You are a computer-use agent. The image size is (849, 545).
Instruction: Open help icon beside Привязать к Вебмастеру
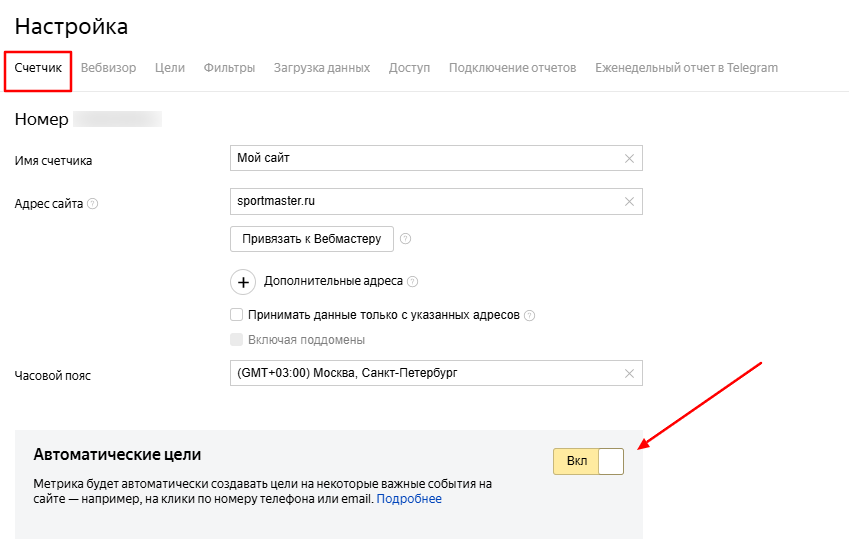click(x=405, y=239)
